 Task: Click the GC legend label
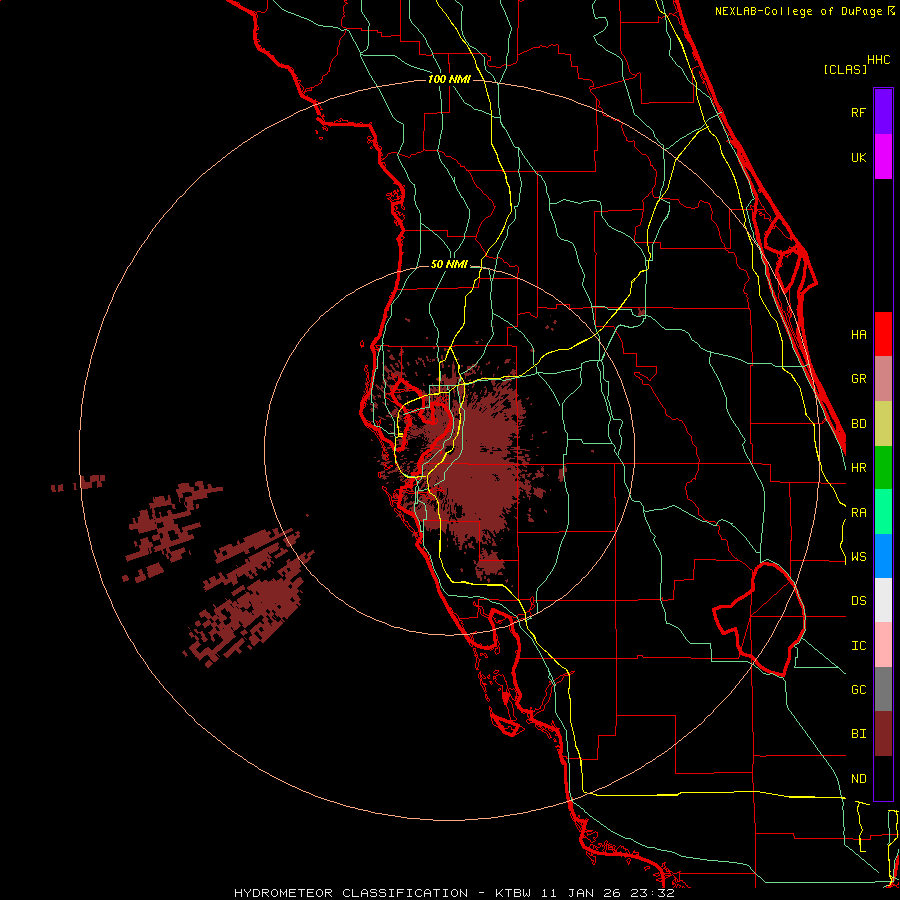pyautogui.click(x=858, y=690)
